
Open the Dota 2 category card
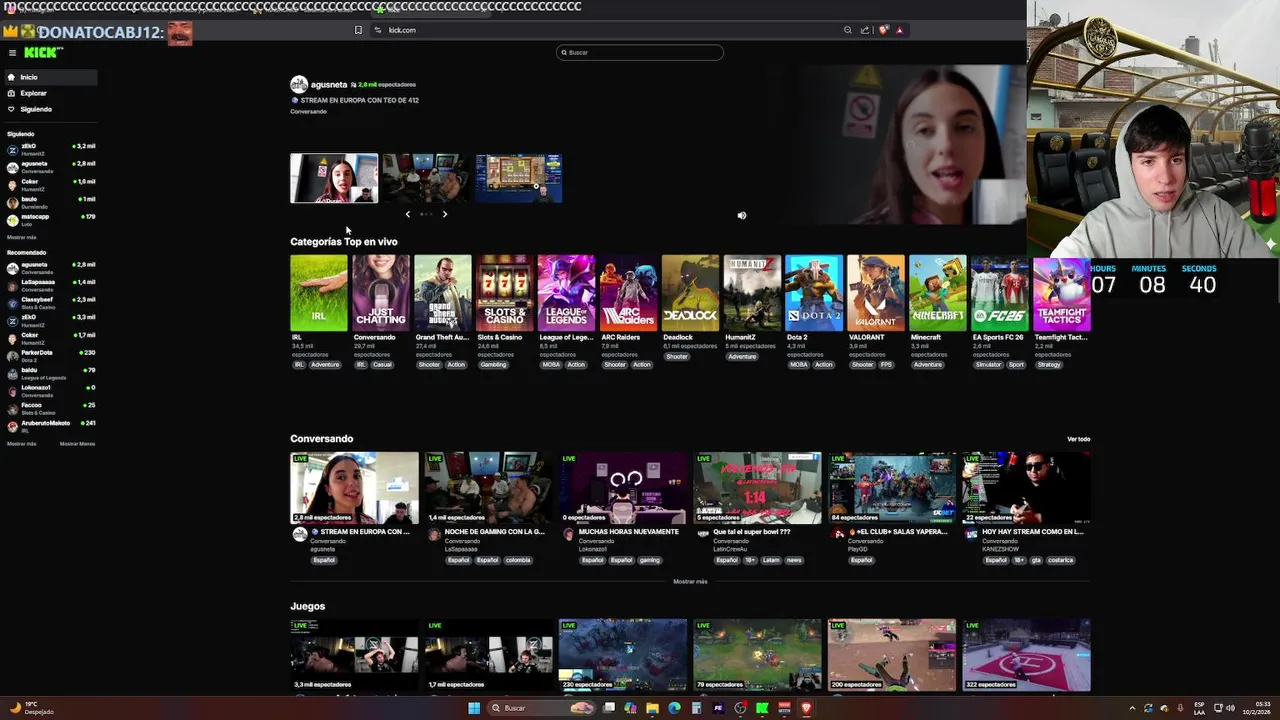coord(814,293)
